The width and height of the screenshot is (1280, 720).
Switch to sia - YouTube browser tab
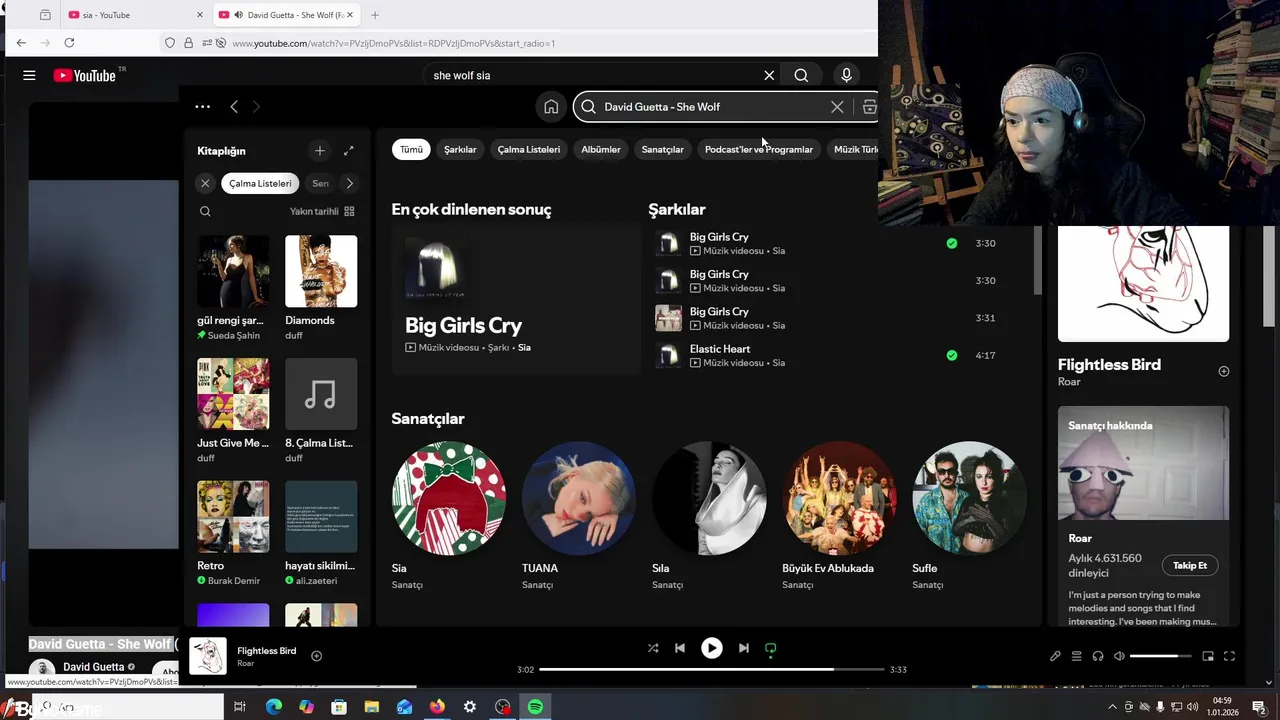(135, 15)
